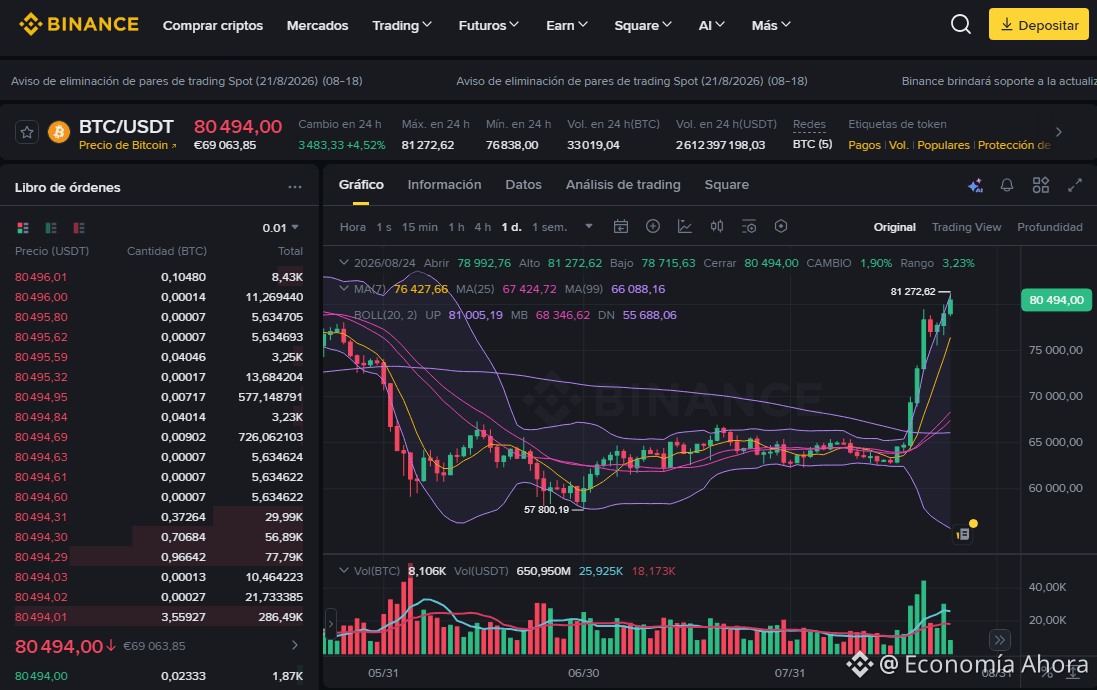Add BTC/USDT to favorites with star
The height and width of the screenshot is (690, 1097).
[27, 132]
